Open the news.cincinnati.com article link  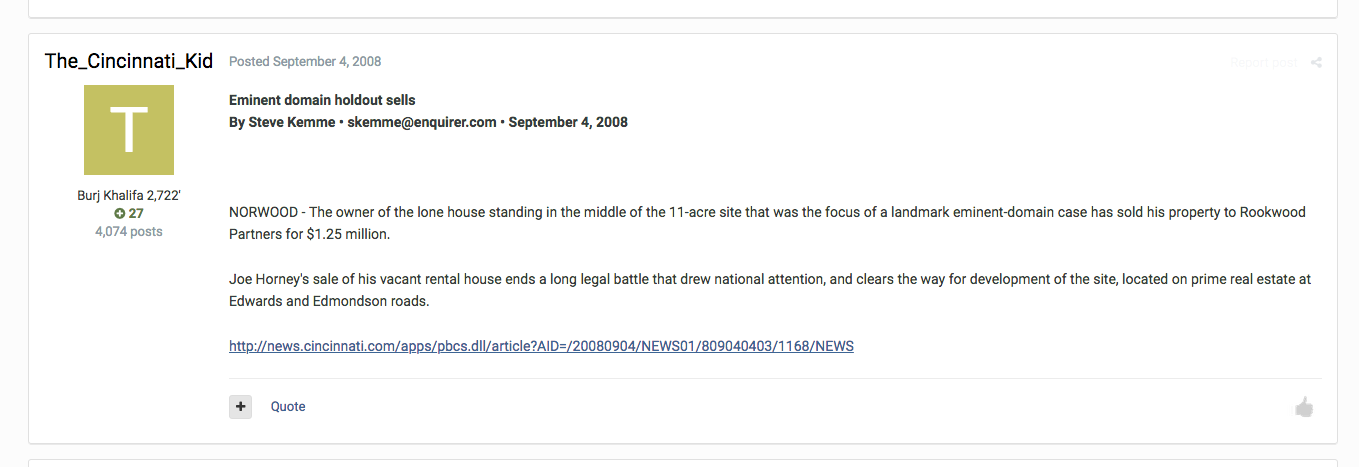click(541, 347)
